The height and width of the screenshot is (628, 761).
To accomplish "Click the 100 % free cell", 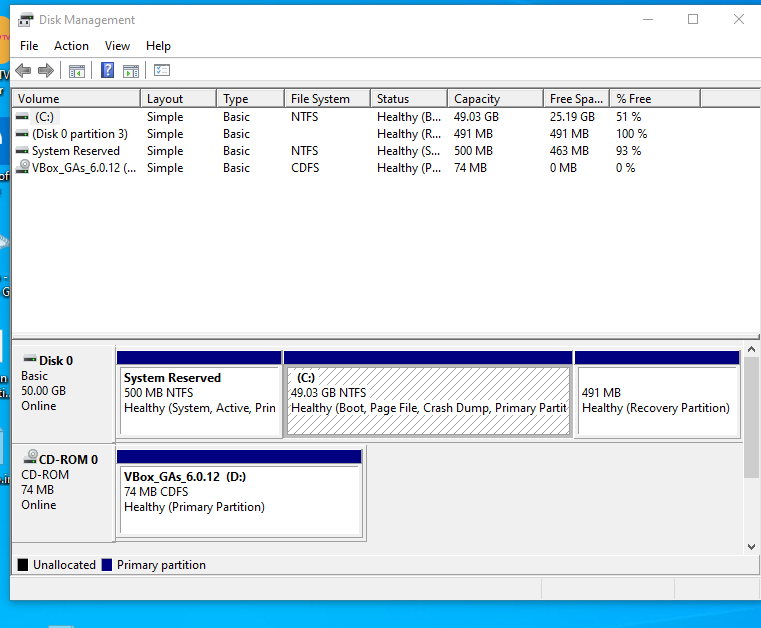I will (x=631, y=134).
